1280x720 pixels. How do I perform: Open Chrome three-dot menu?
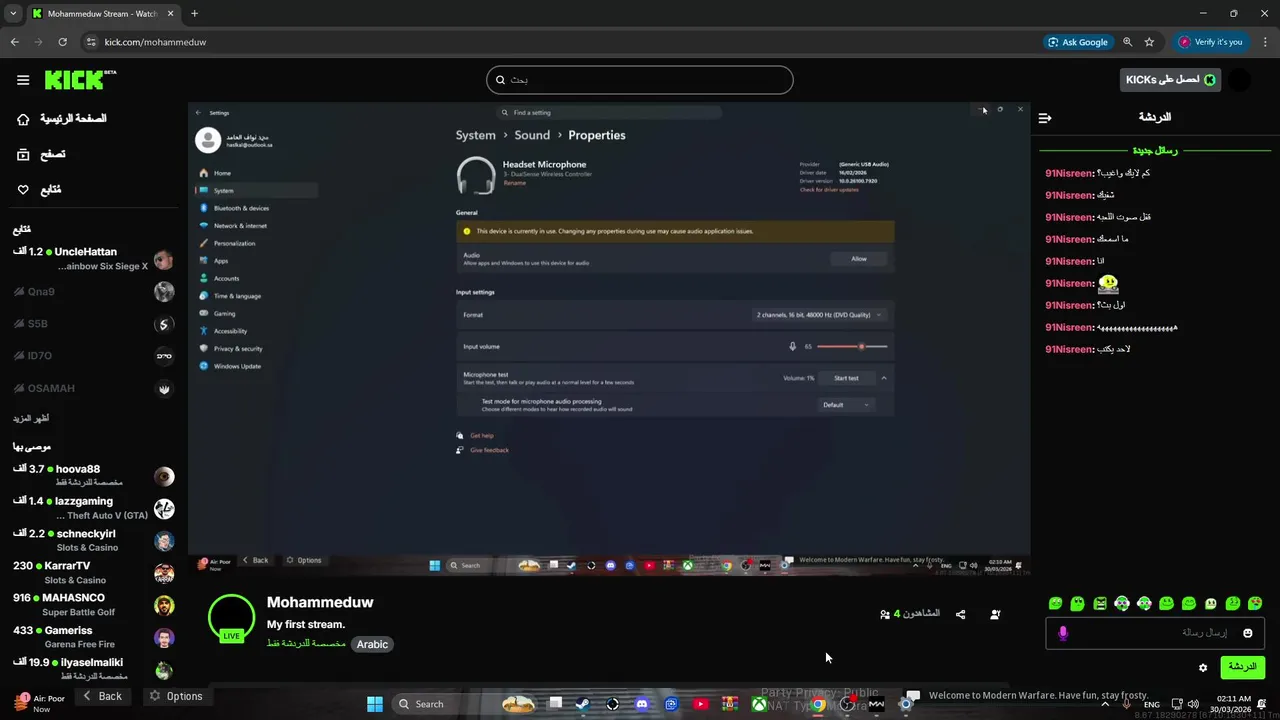point(1263,42)
